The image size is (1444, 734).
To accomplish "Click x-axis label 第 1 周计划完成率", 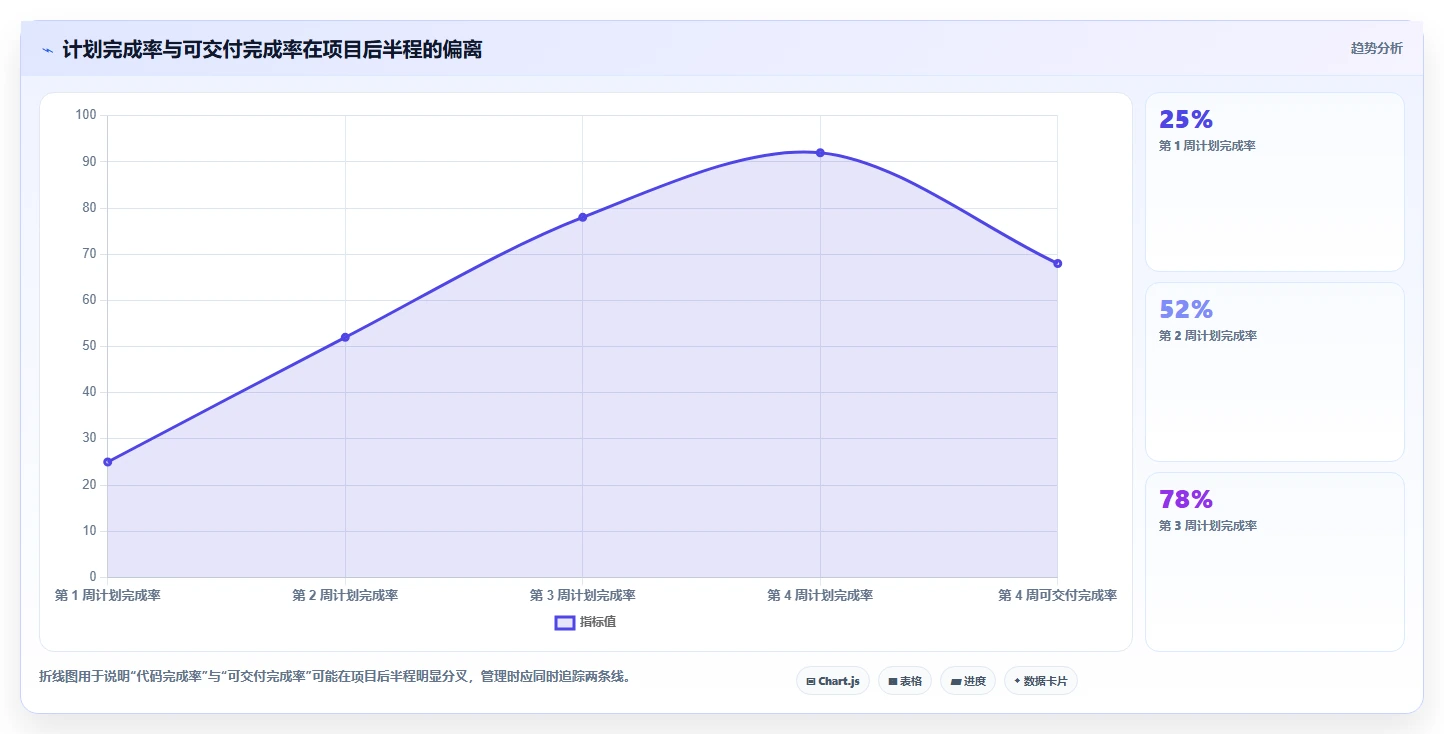I will pos(108,595).
